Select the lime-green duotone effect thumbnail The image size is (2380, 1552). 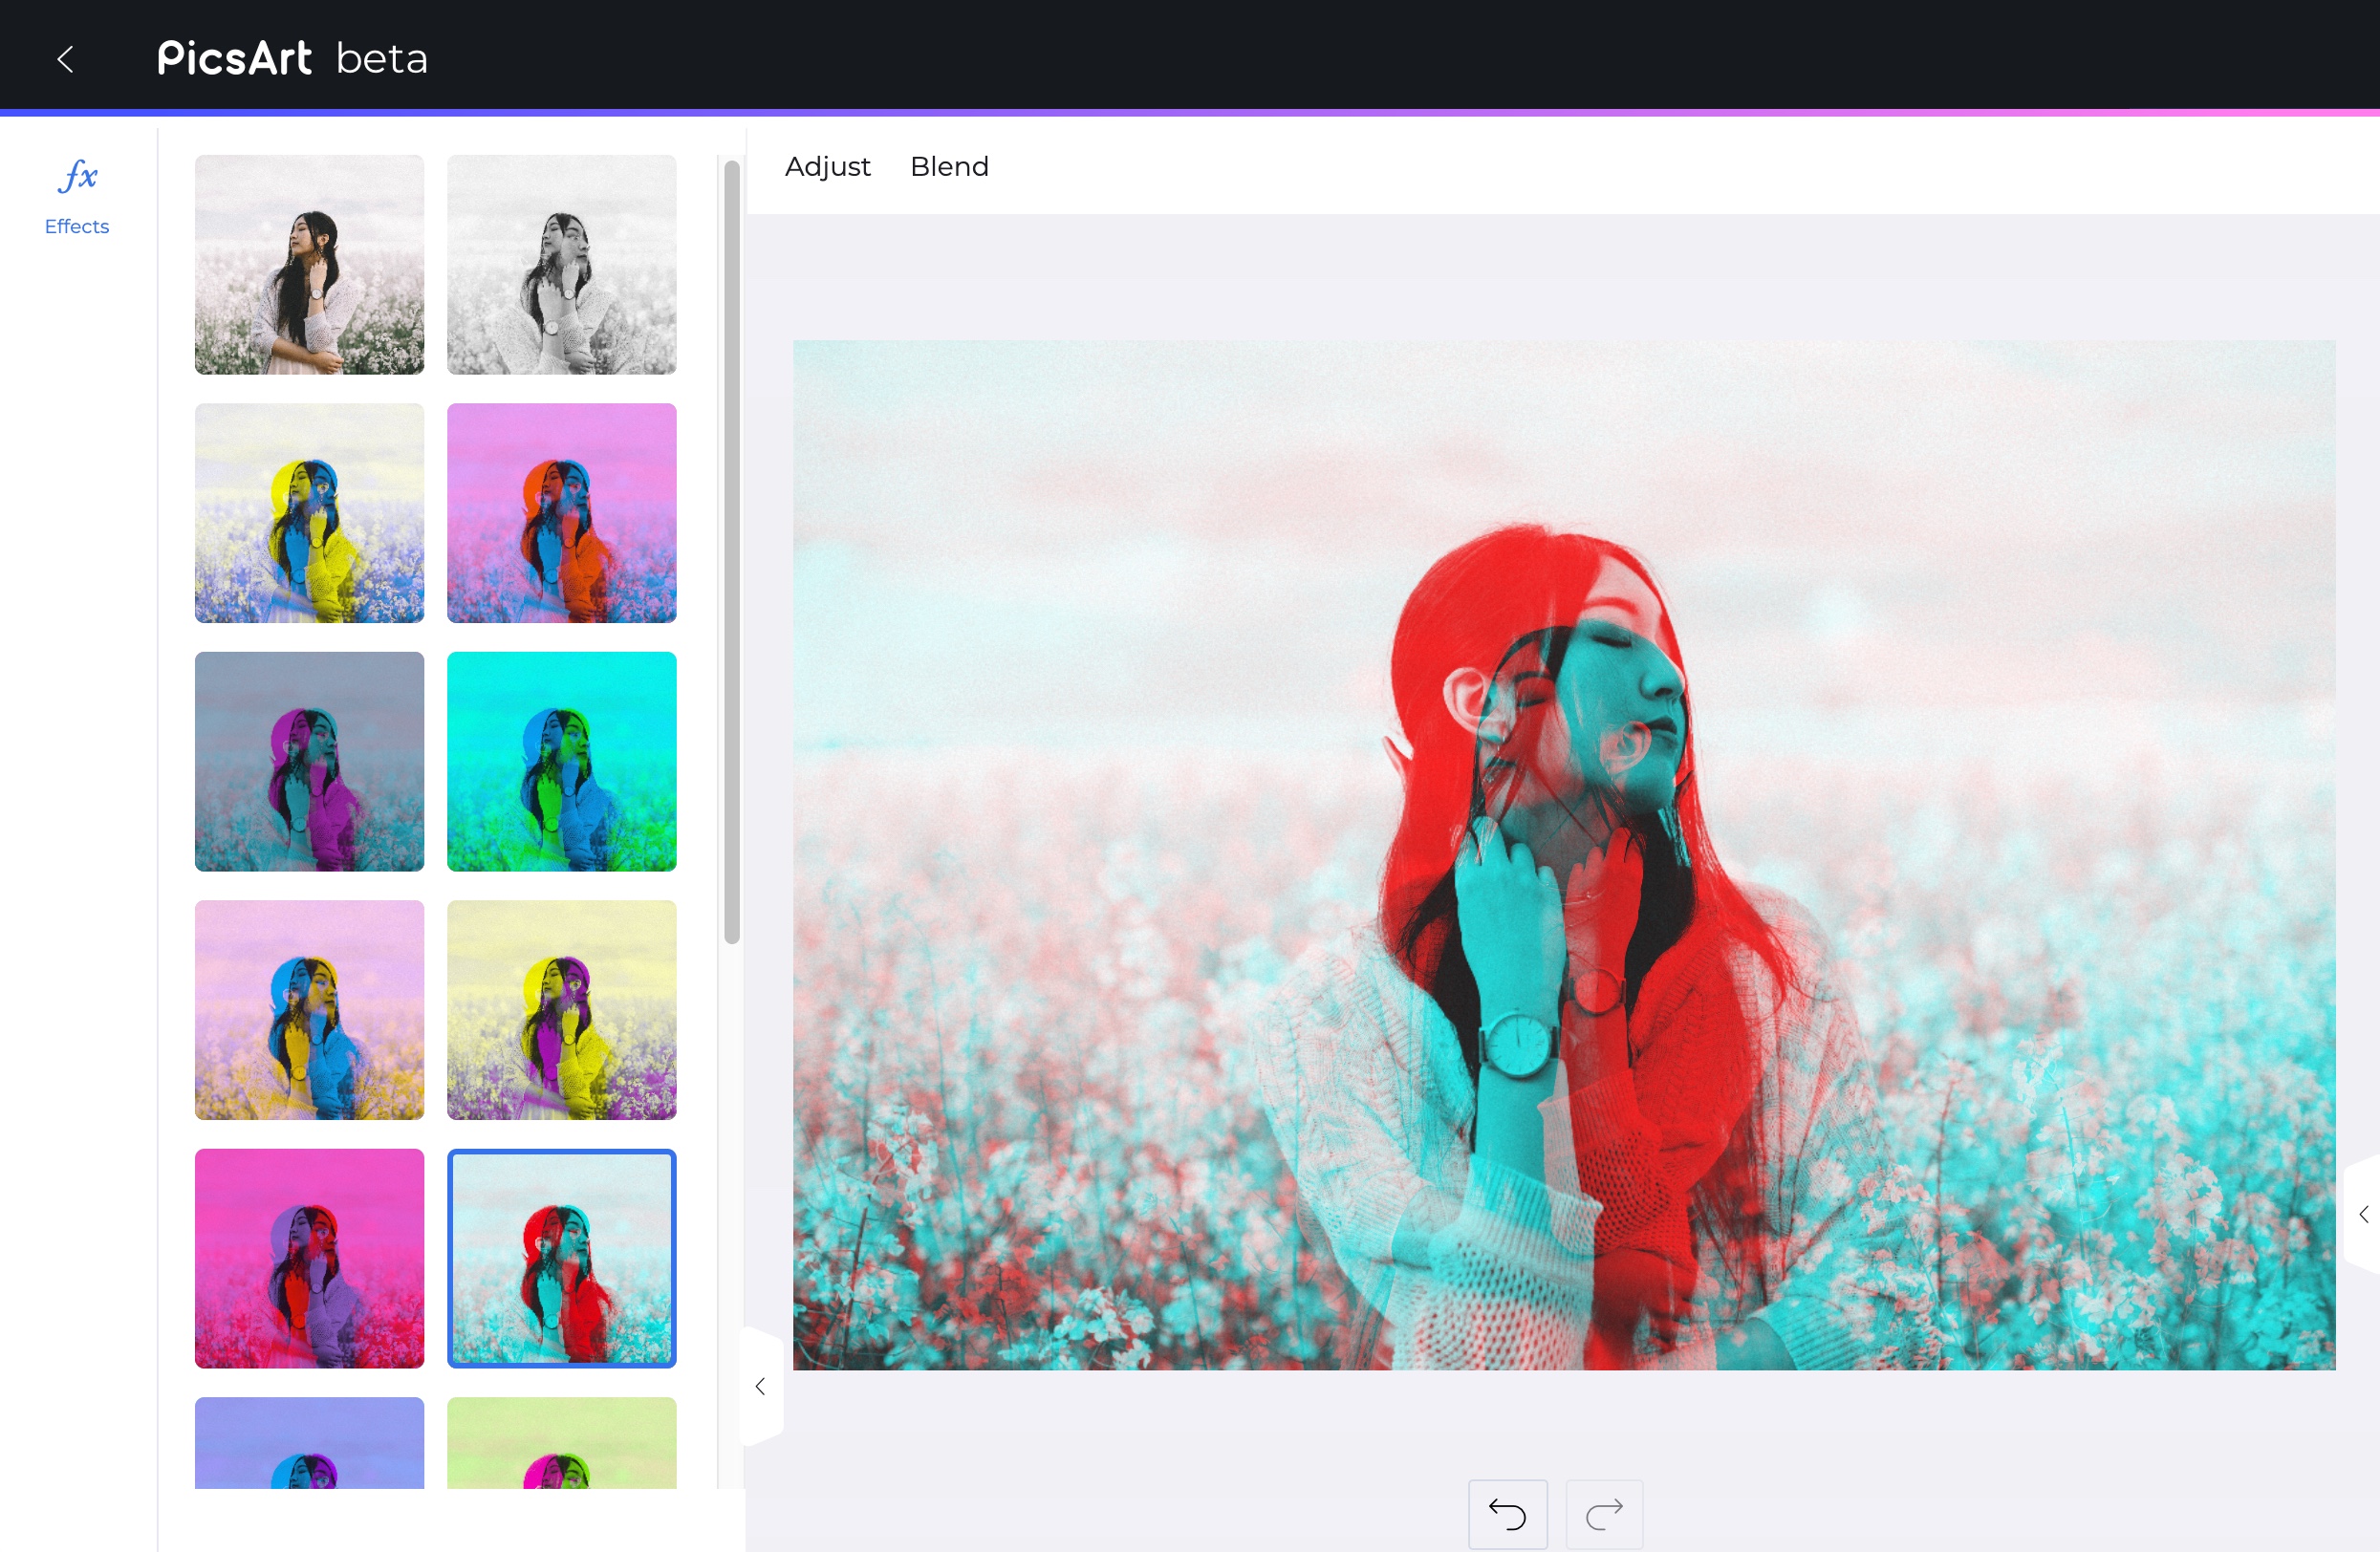point(562,1439)
